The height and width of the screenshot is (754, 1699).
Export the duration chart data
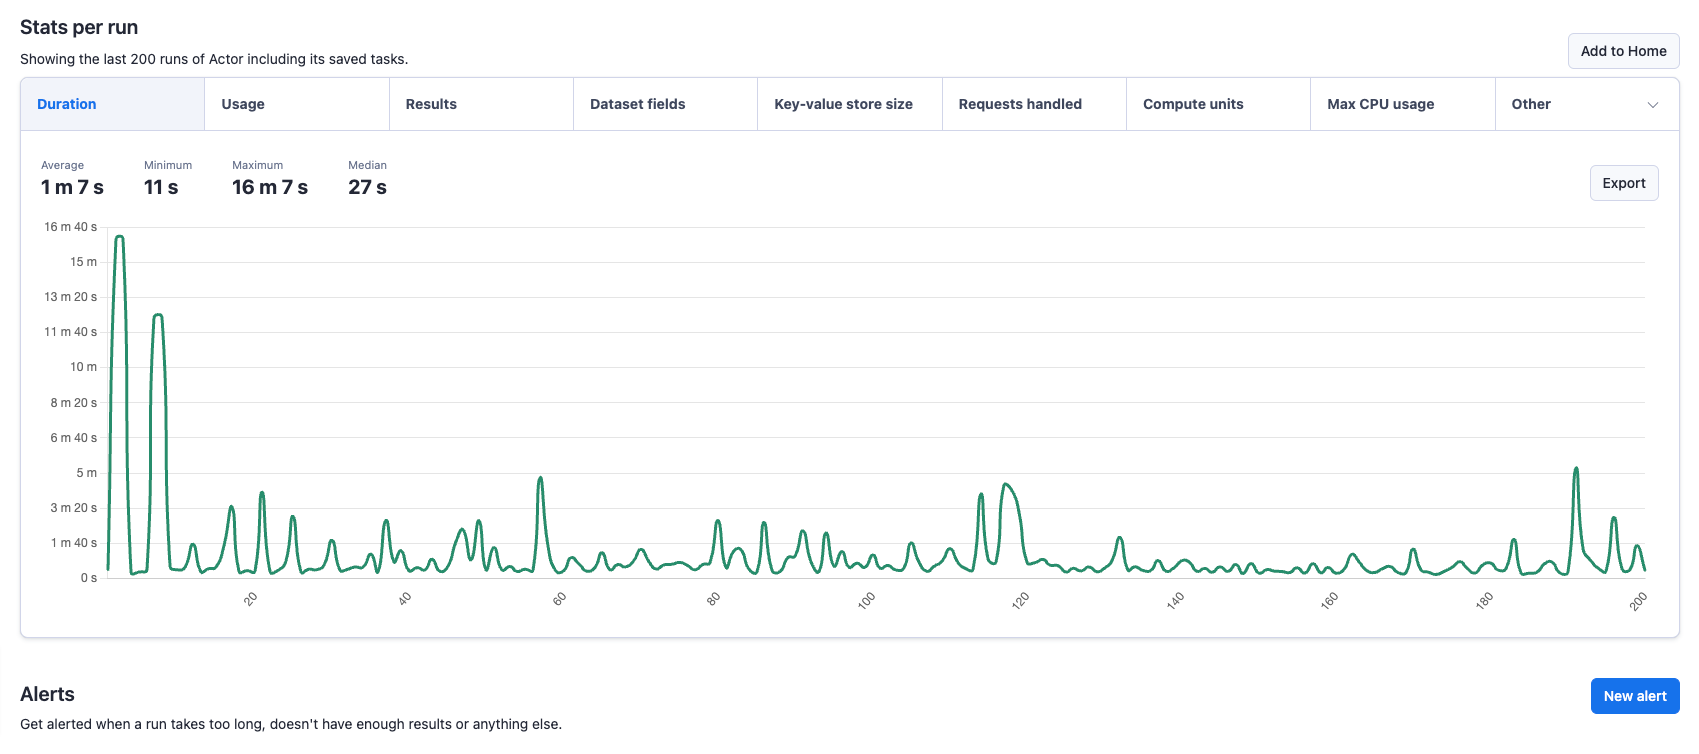tap(1624, 183)
